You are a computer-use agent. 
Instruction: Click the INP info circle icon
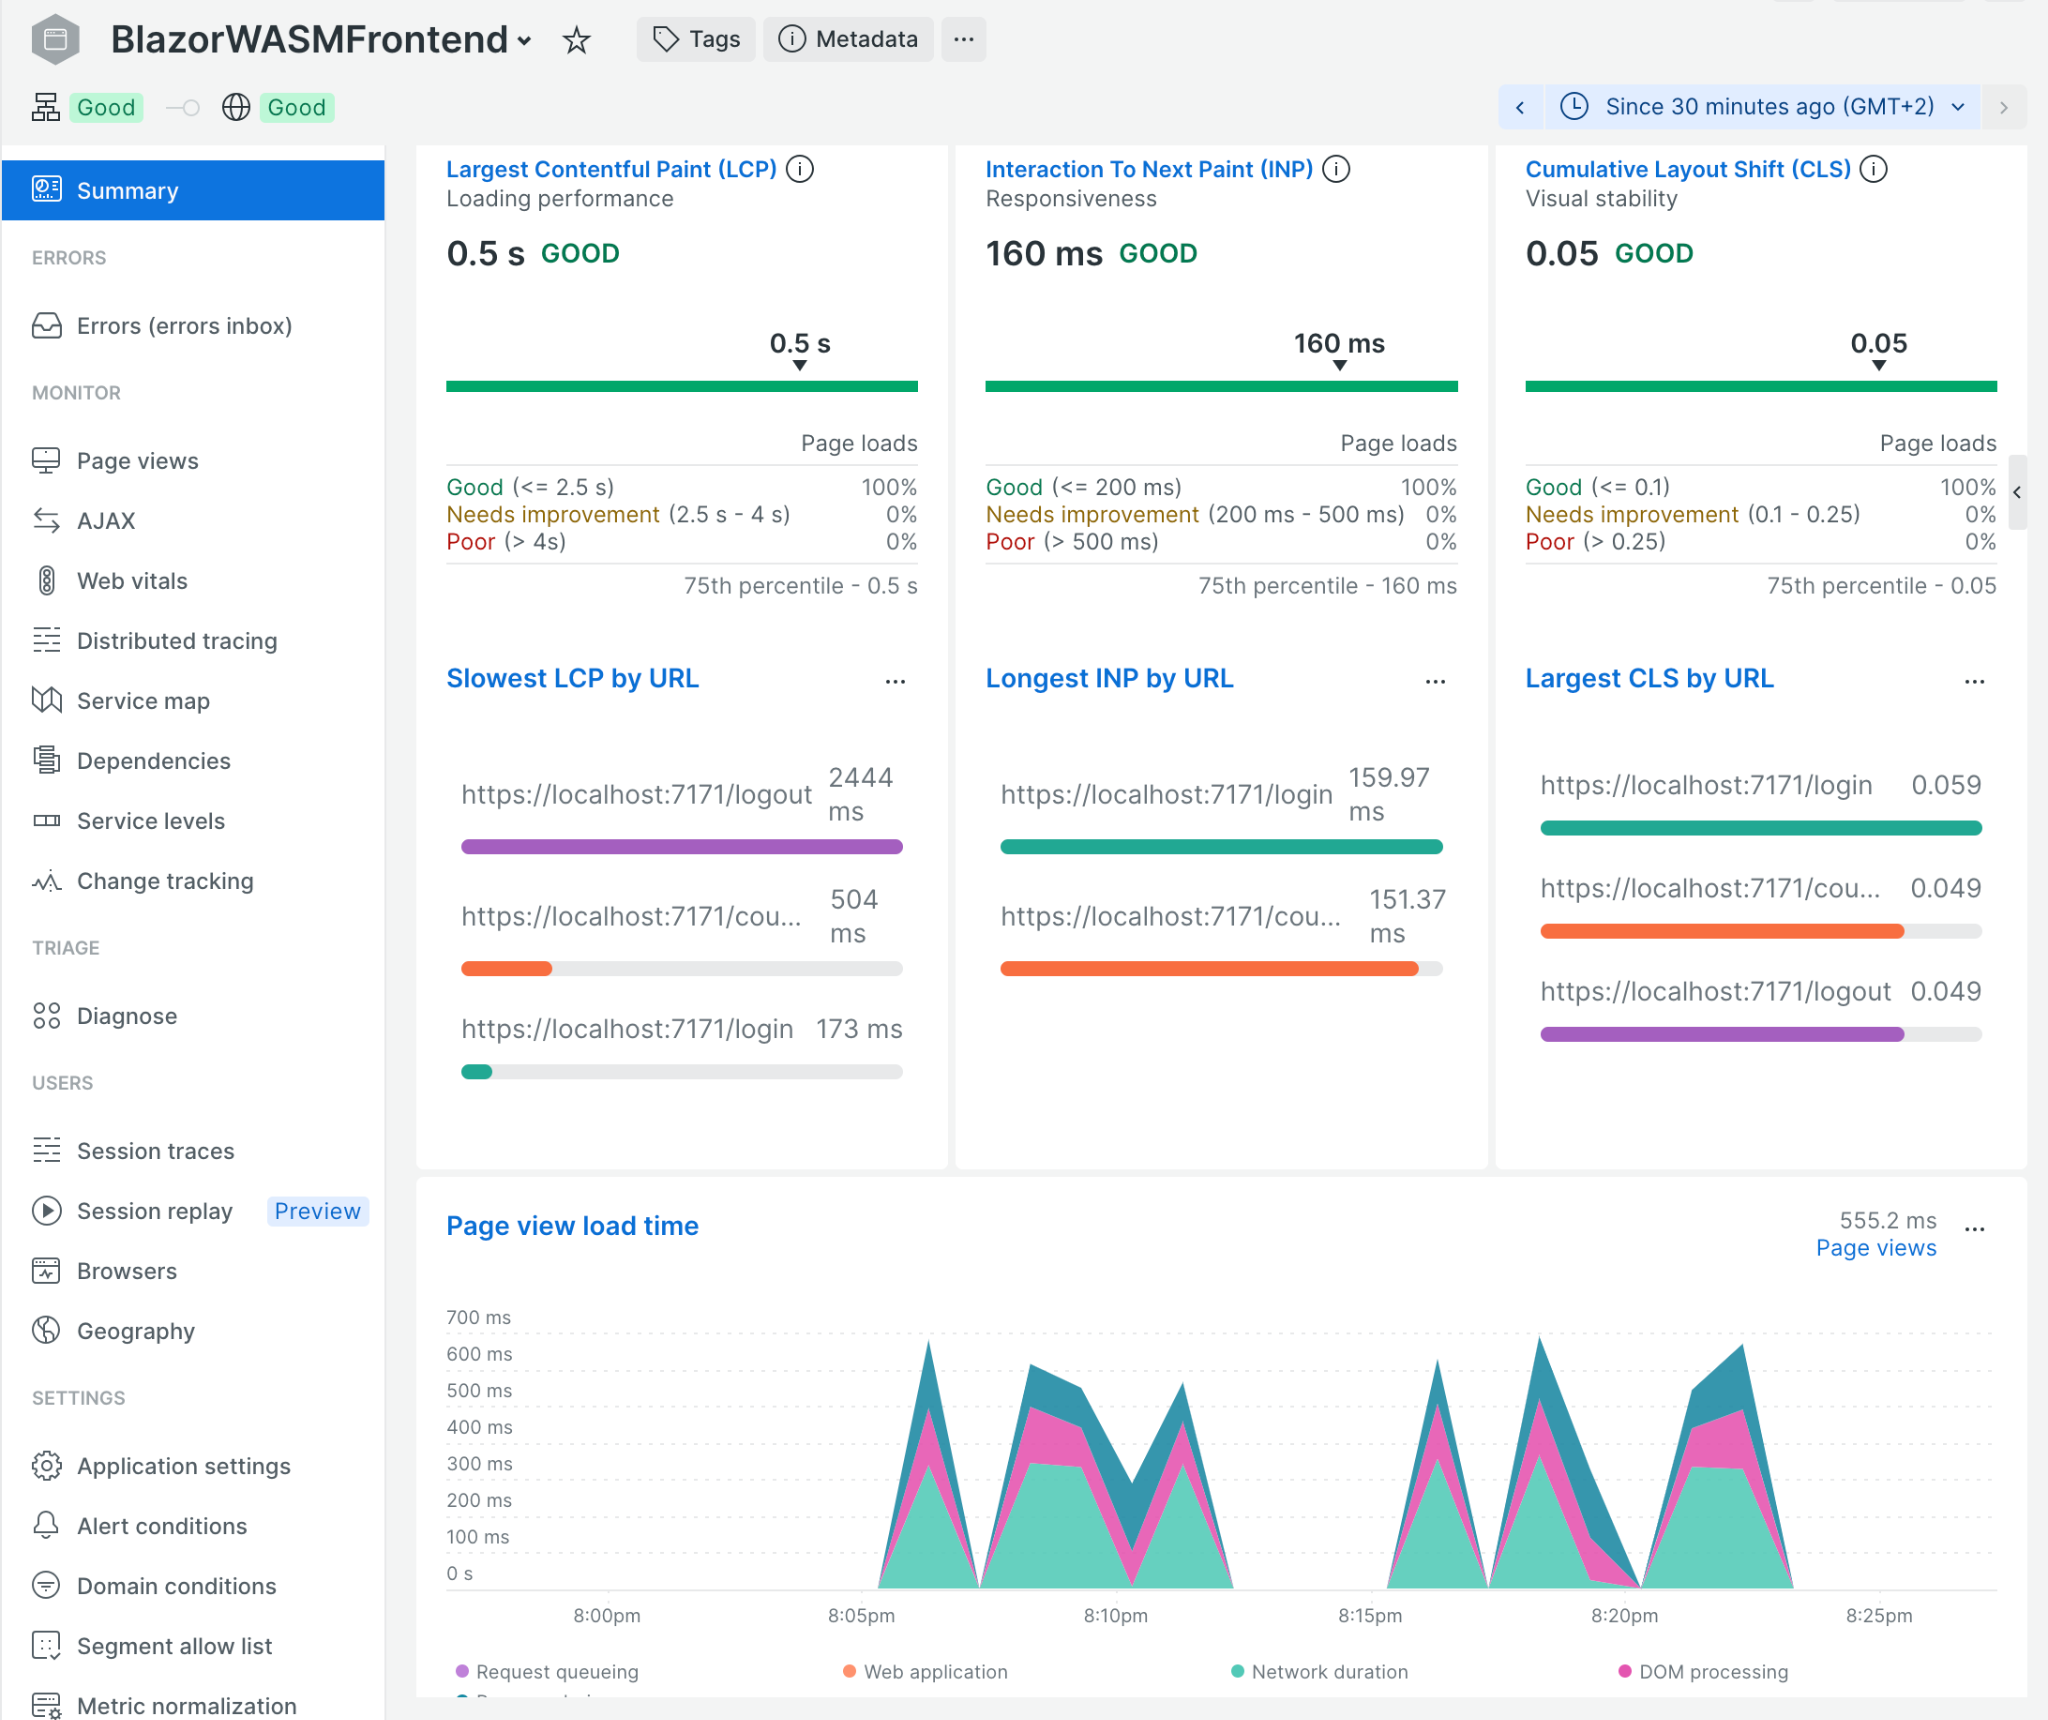(x=1336, y=169)
